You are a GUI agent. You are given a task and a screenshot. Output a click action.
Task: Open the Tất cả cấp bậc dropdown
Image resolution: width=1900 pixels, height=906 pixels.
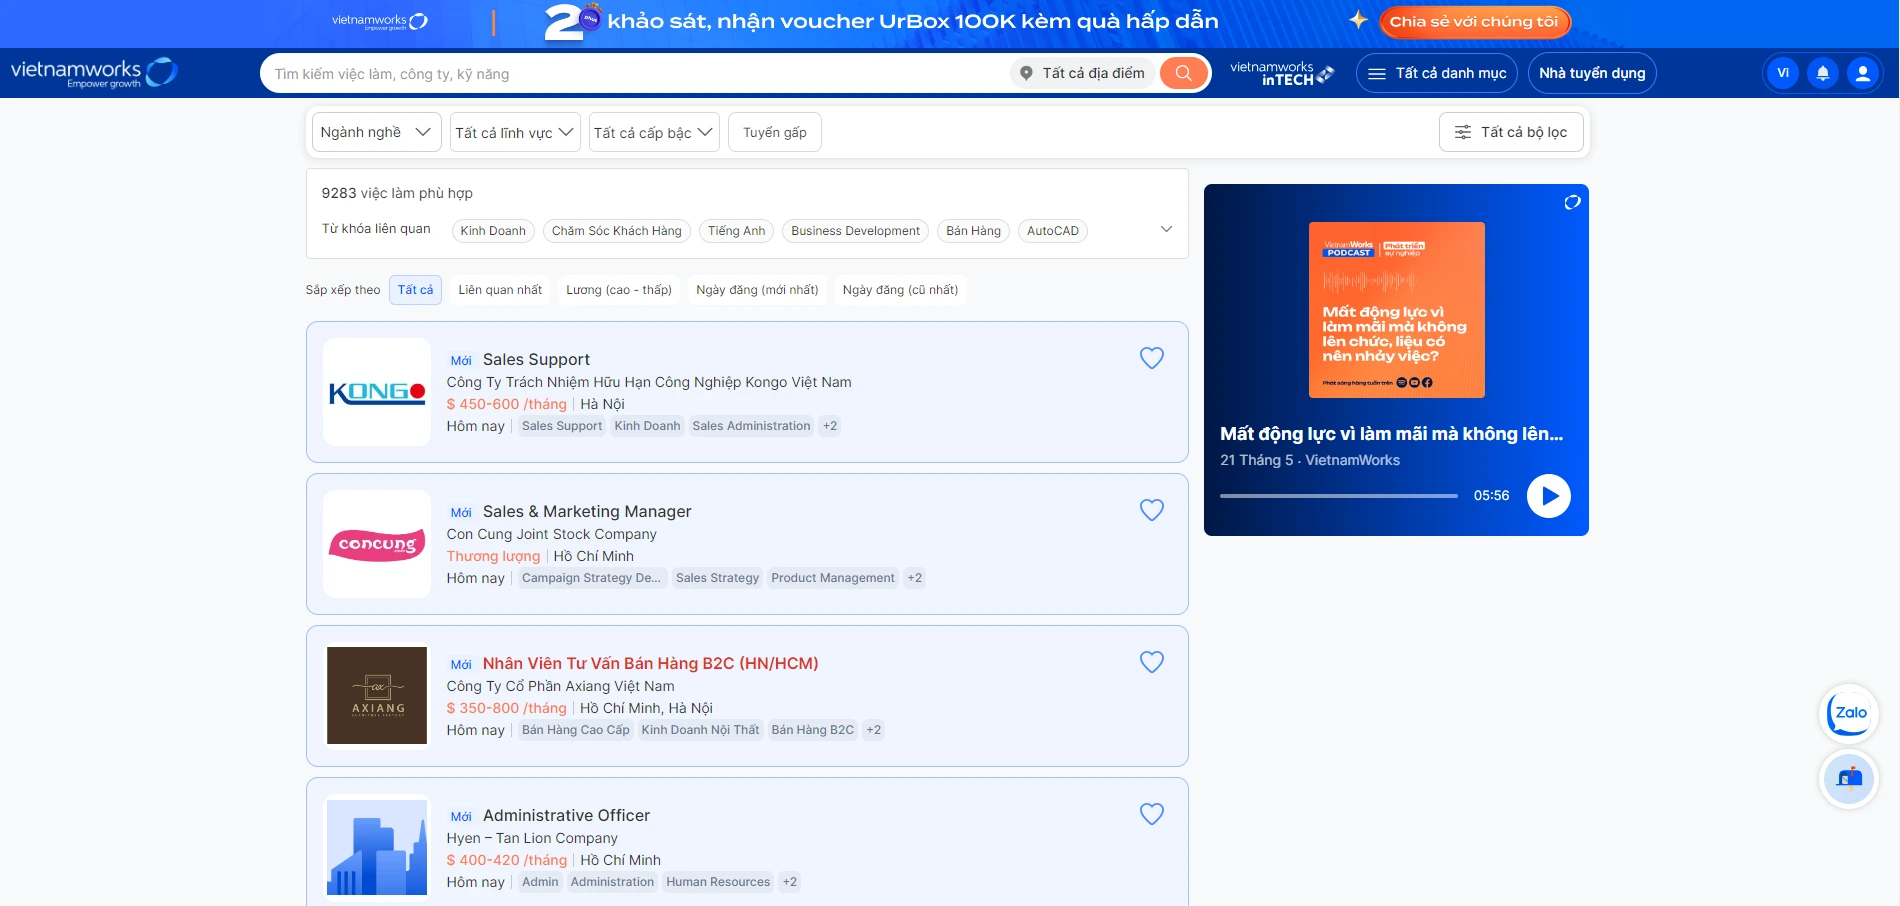pos(654,132)
